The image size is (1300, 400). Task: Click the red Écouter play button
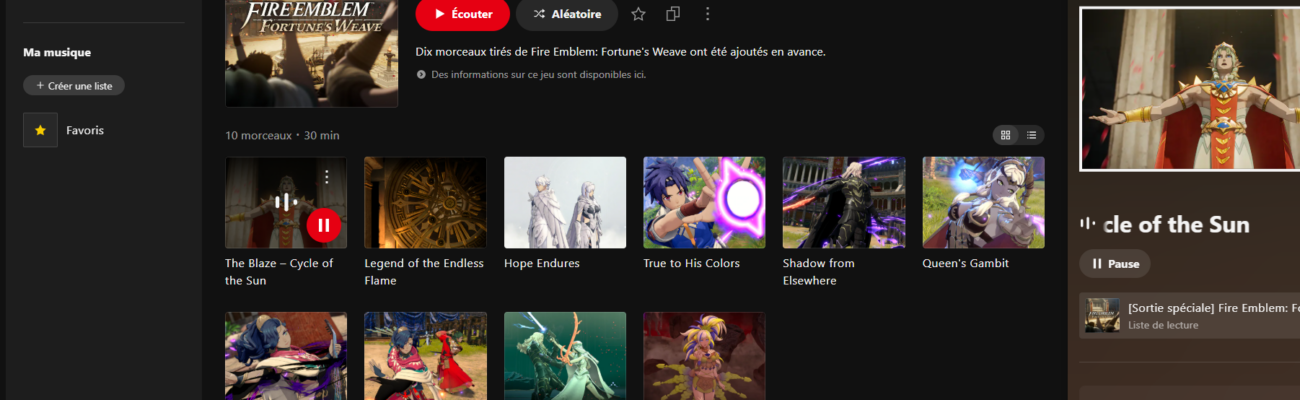point(462,14)
